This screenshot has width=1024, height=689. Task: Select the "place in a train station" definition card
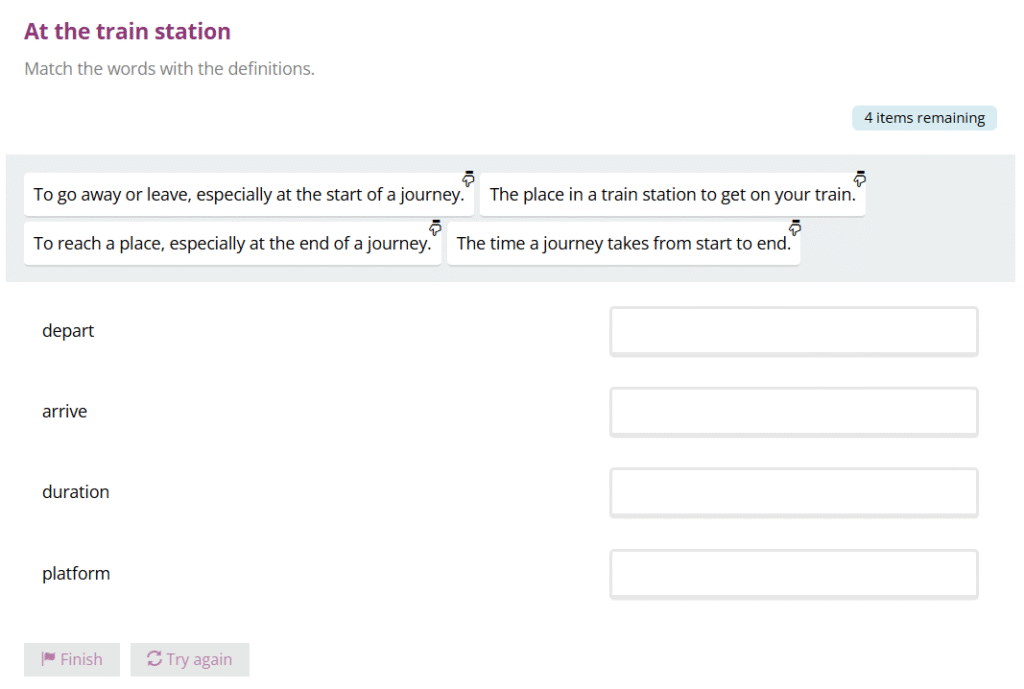coord(672,195)
